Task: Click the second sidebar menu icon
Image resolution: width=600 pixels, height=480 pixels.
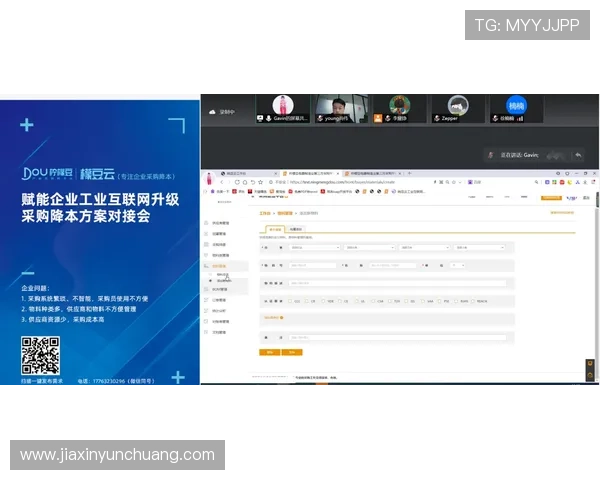Action: pos(206,233)
